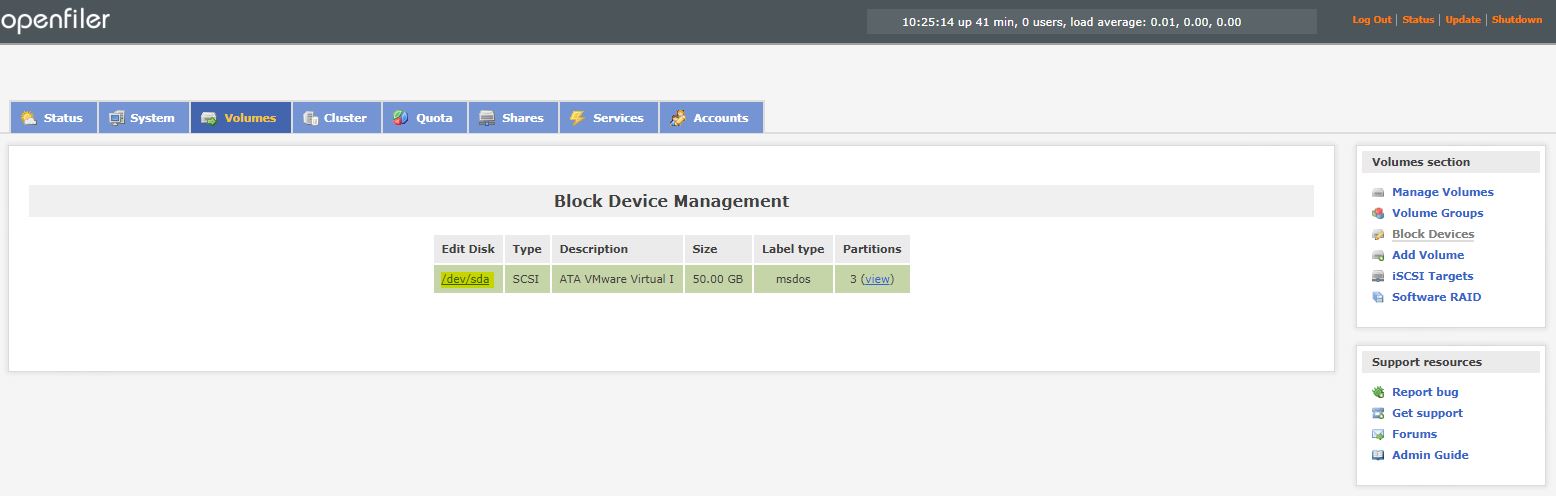Click the Shutdown link in header
The image size is (1556, 496).
[1516, 20]
